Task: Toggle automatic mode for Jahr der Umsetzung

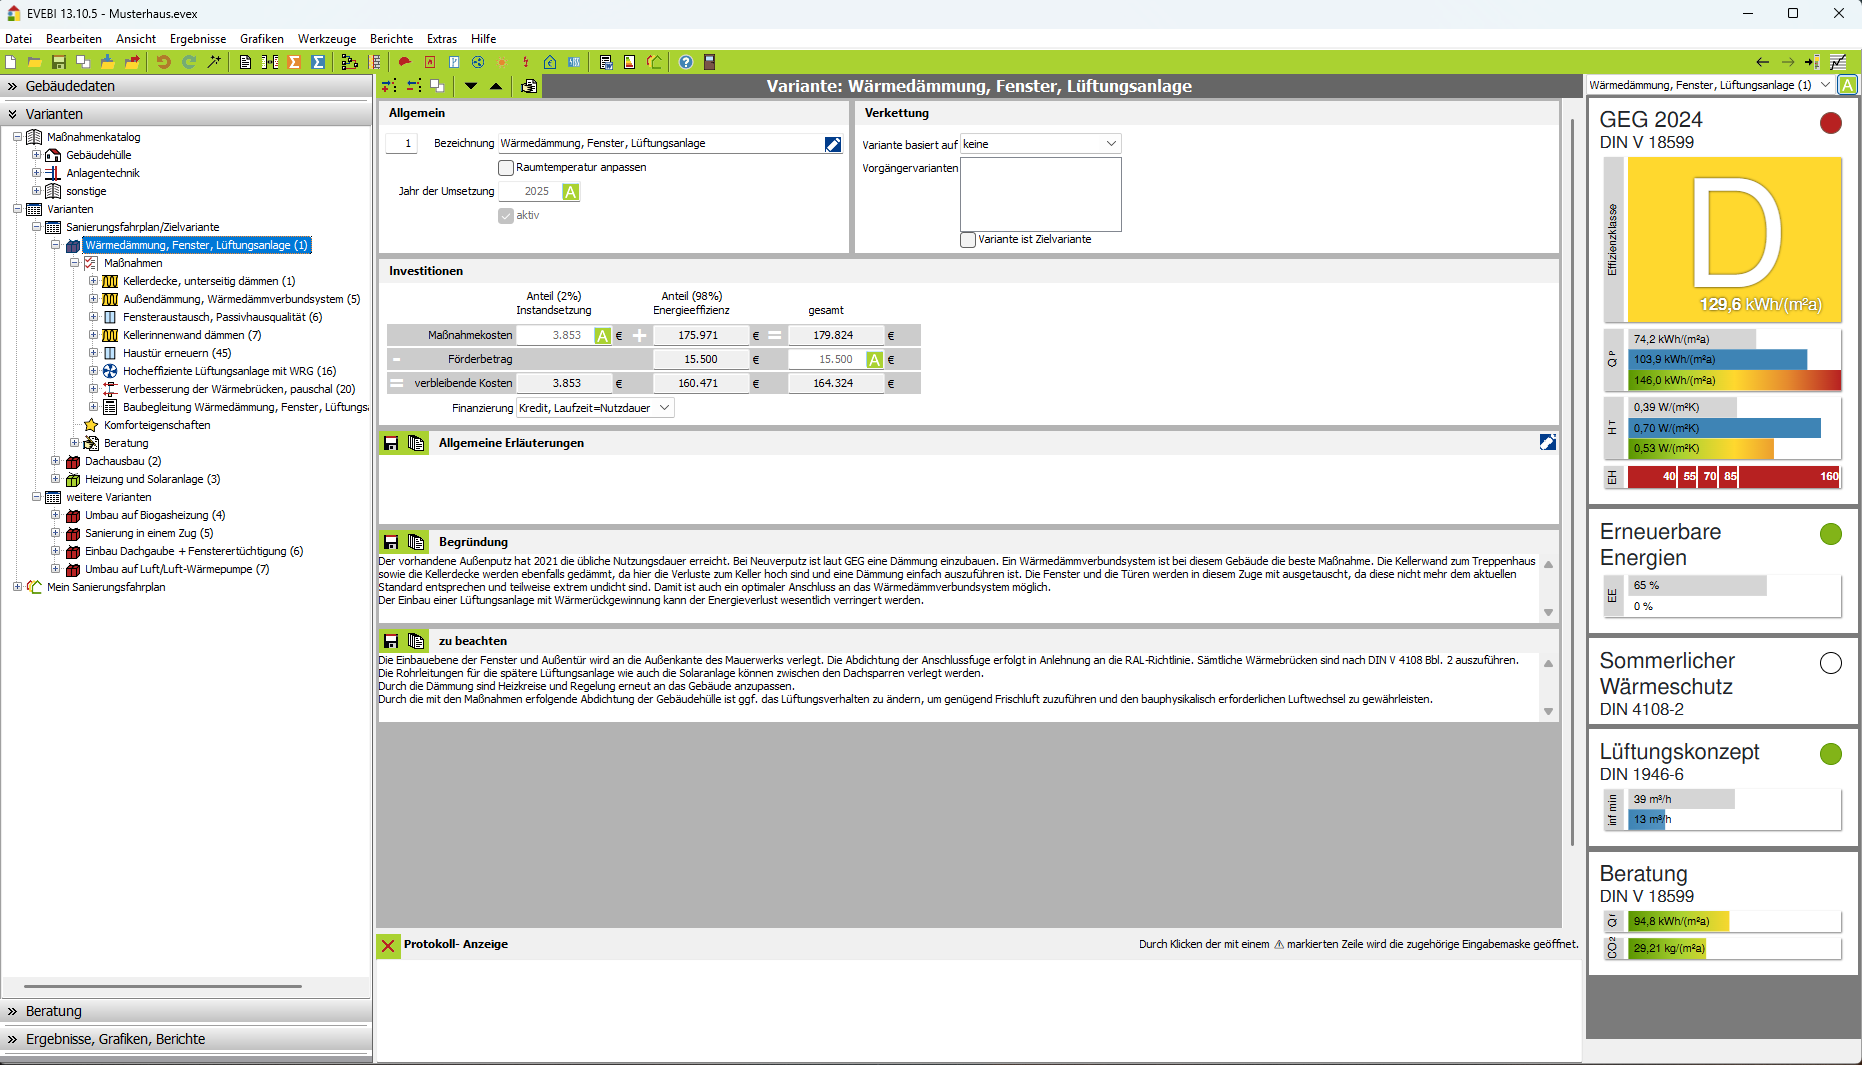Action: click(570, 192)
